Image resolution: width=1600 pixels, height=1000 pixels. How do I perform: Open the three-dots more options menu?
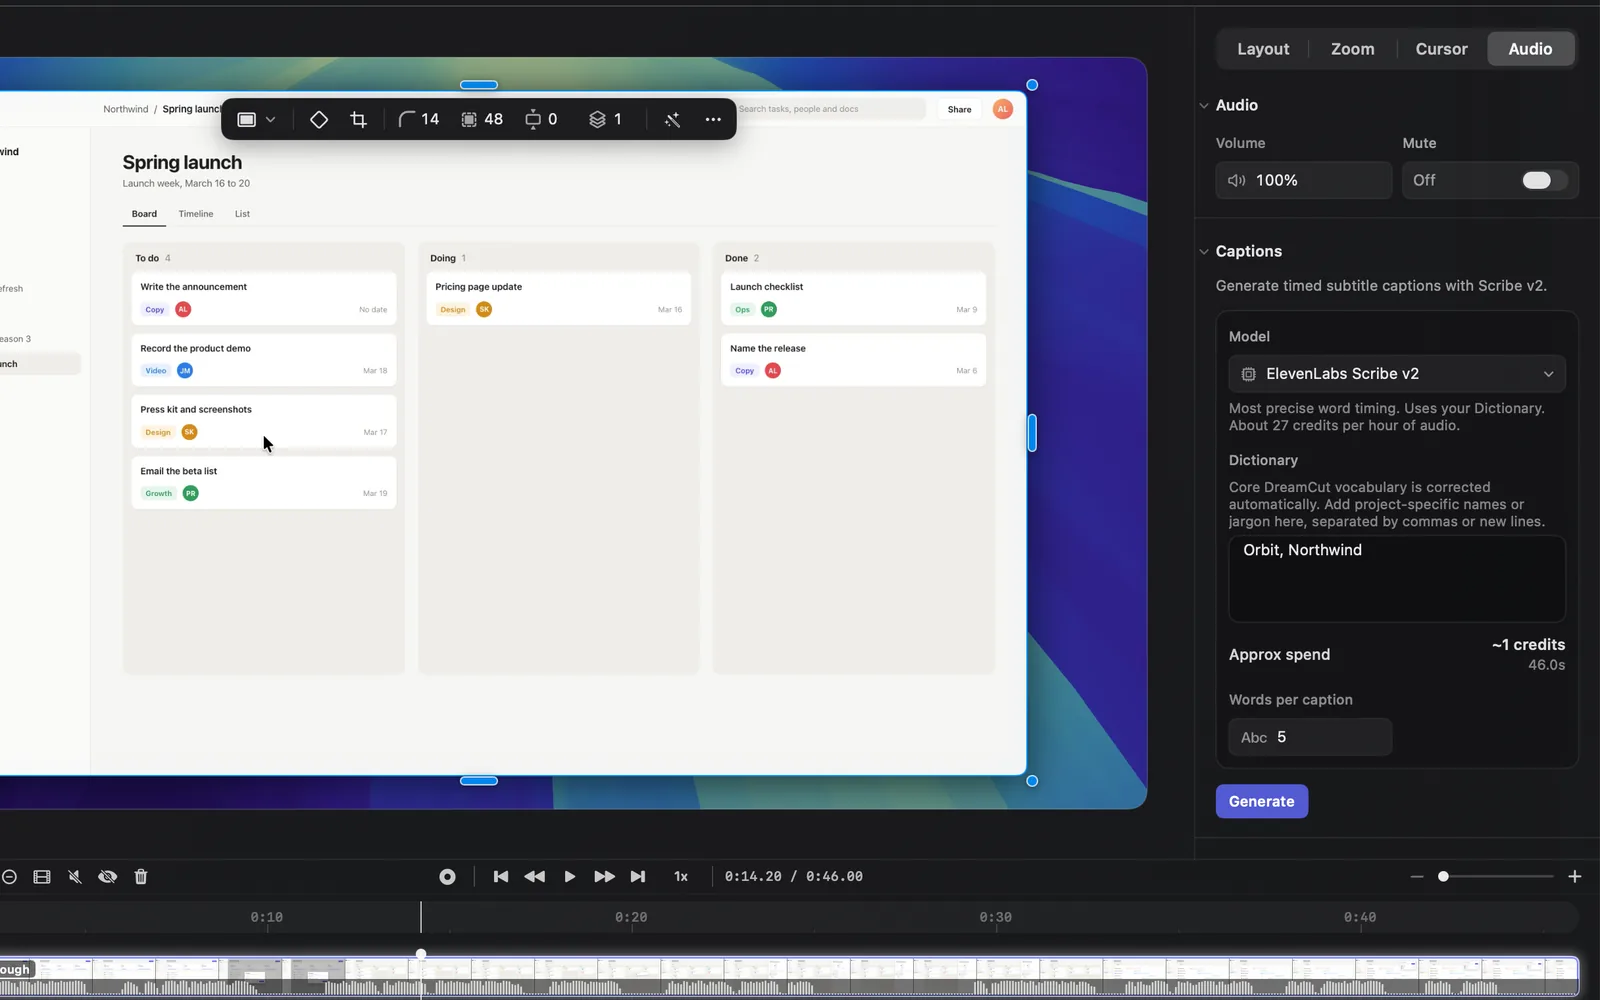pyautogui.click(x=713, y=119)
